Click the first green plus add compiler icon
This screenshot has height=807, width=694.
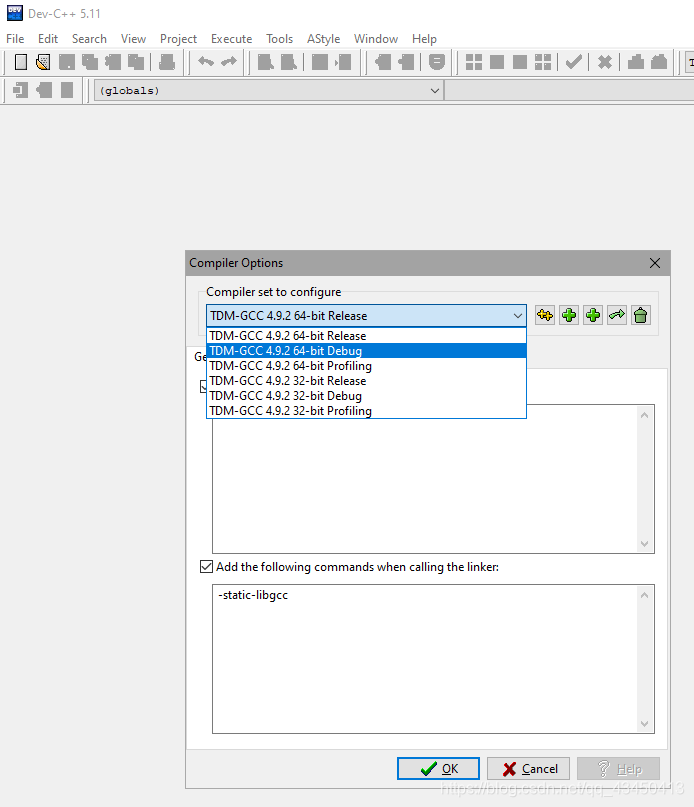[x=569, y=315]
